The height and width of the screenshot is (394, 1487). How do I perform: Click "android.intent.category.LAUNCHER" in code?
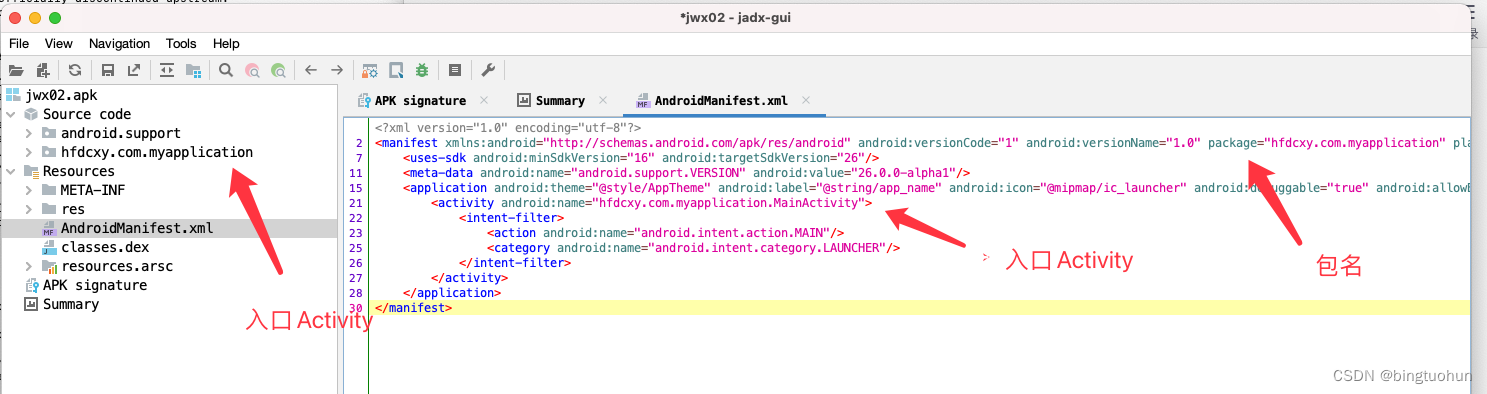point(762,248)
